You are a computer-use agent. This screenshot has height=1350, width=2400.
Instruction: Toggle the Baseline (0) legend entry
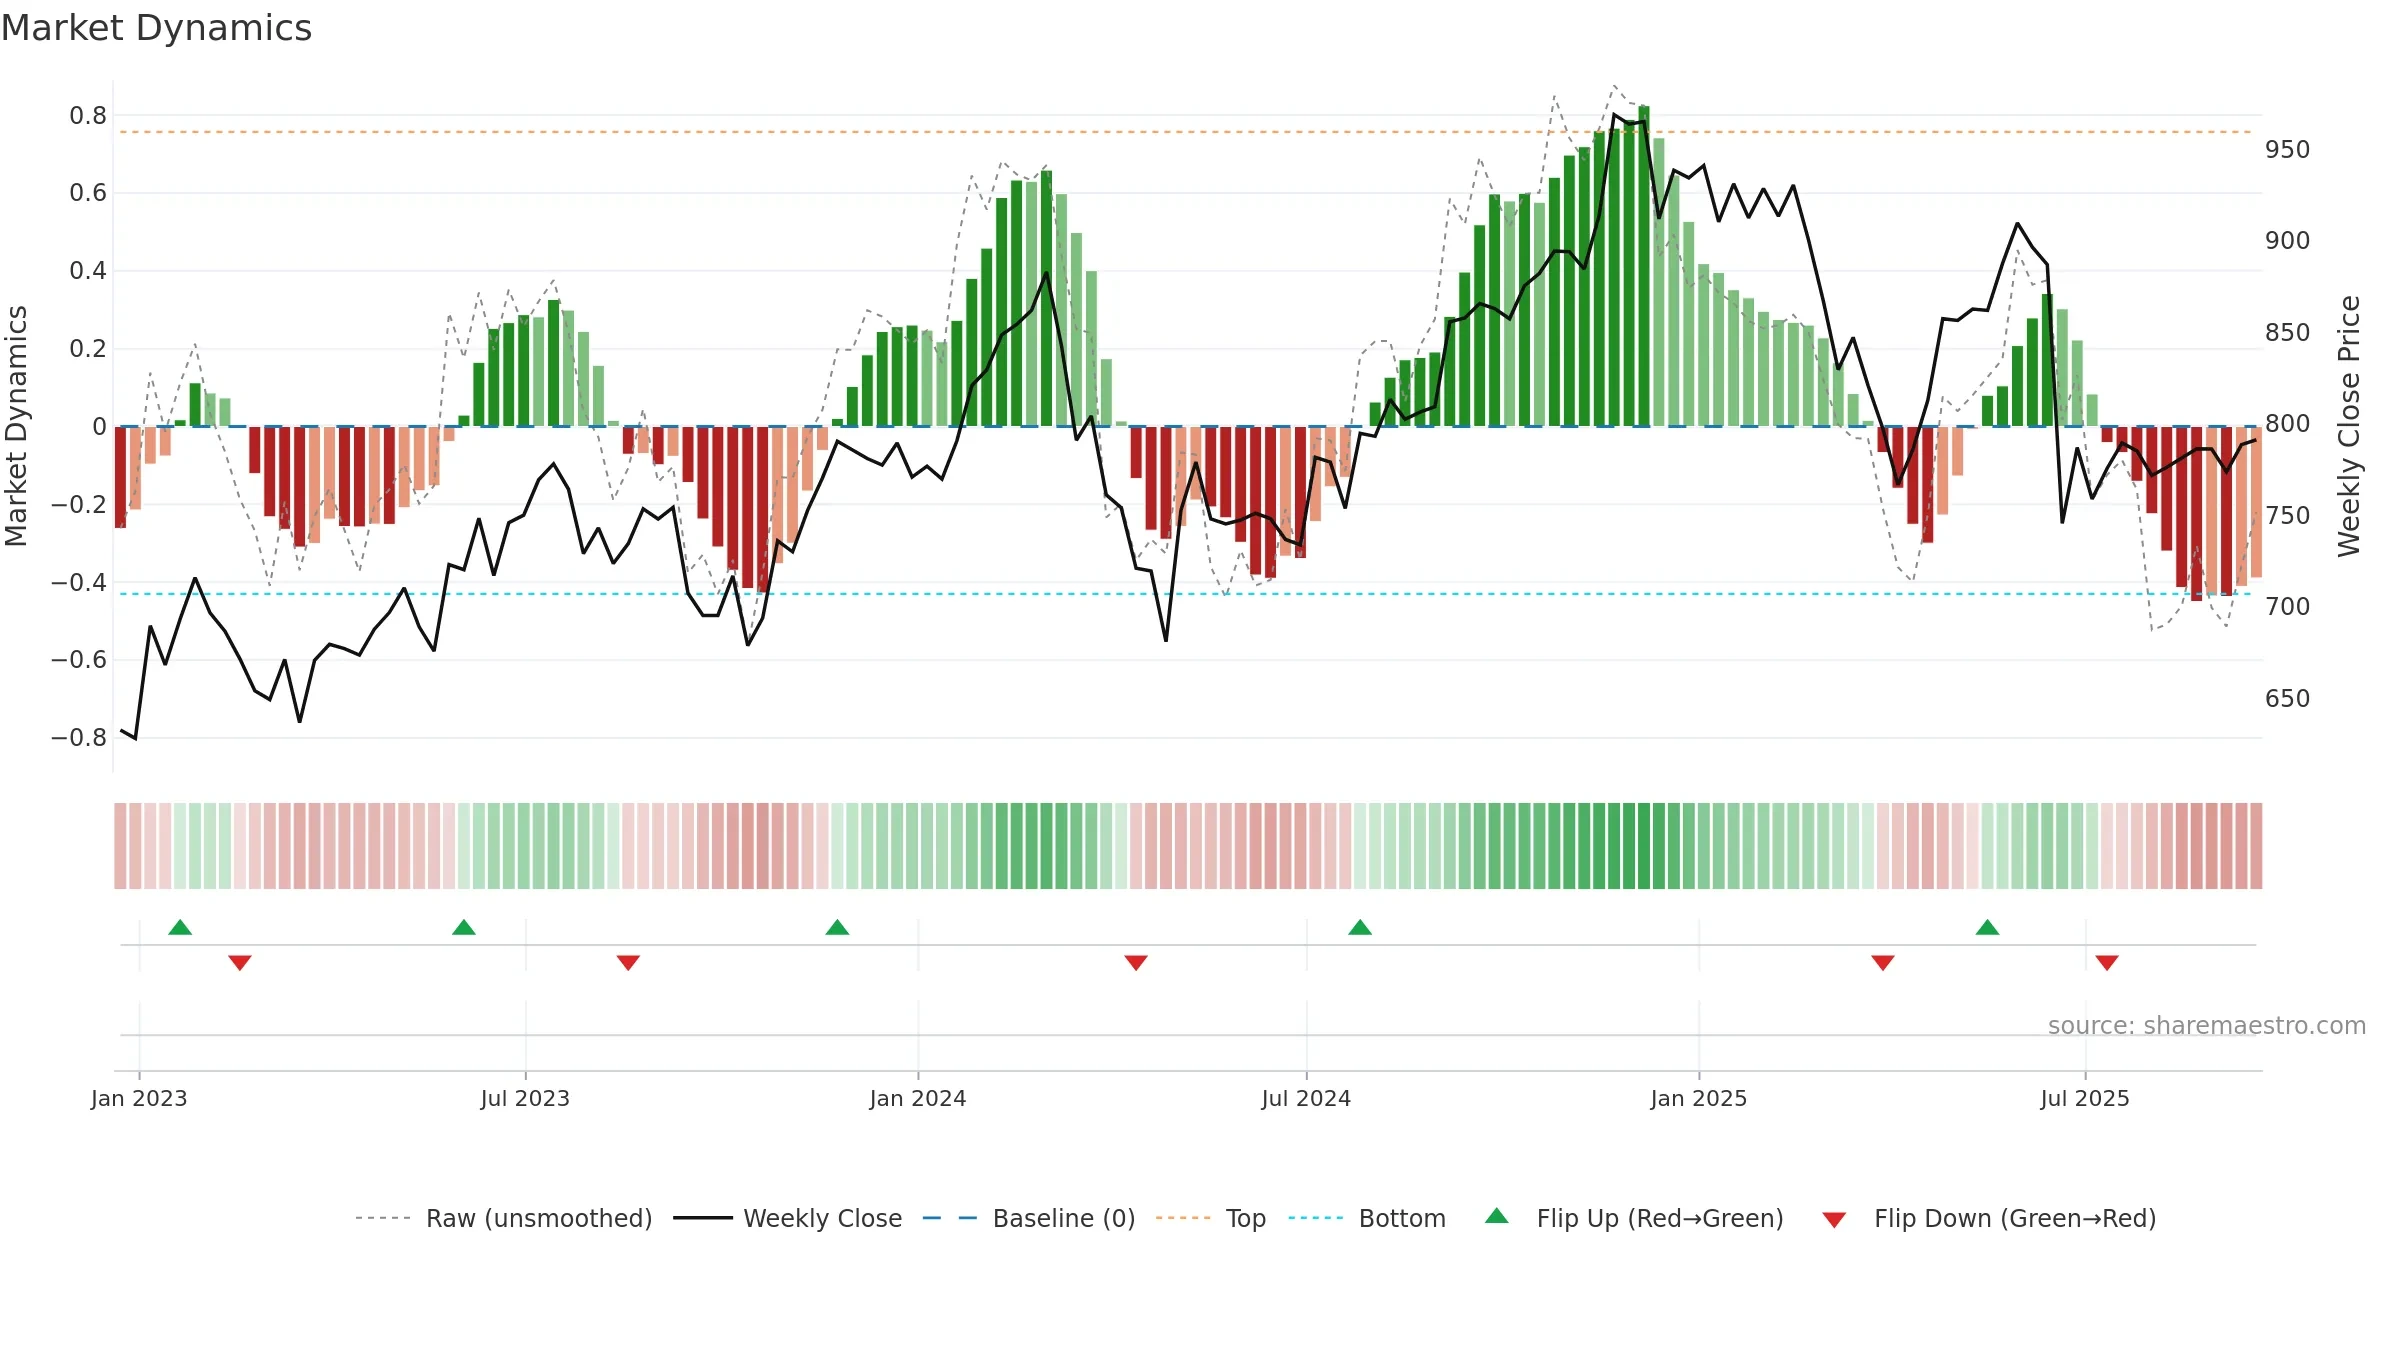point(1029,1218)
